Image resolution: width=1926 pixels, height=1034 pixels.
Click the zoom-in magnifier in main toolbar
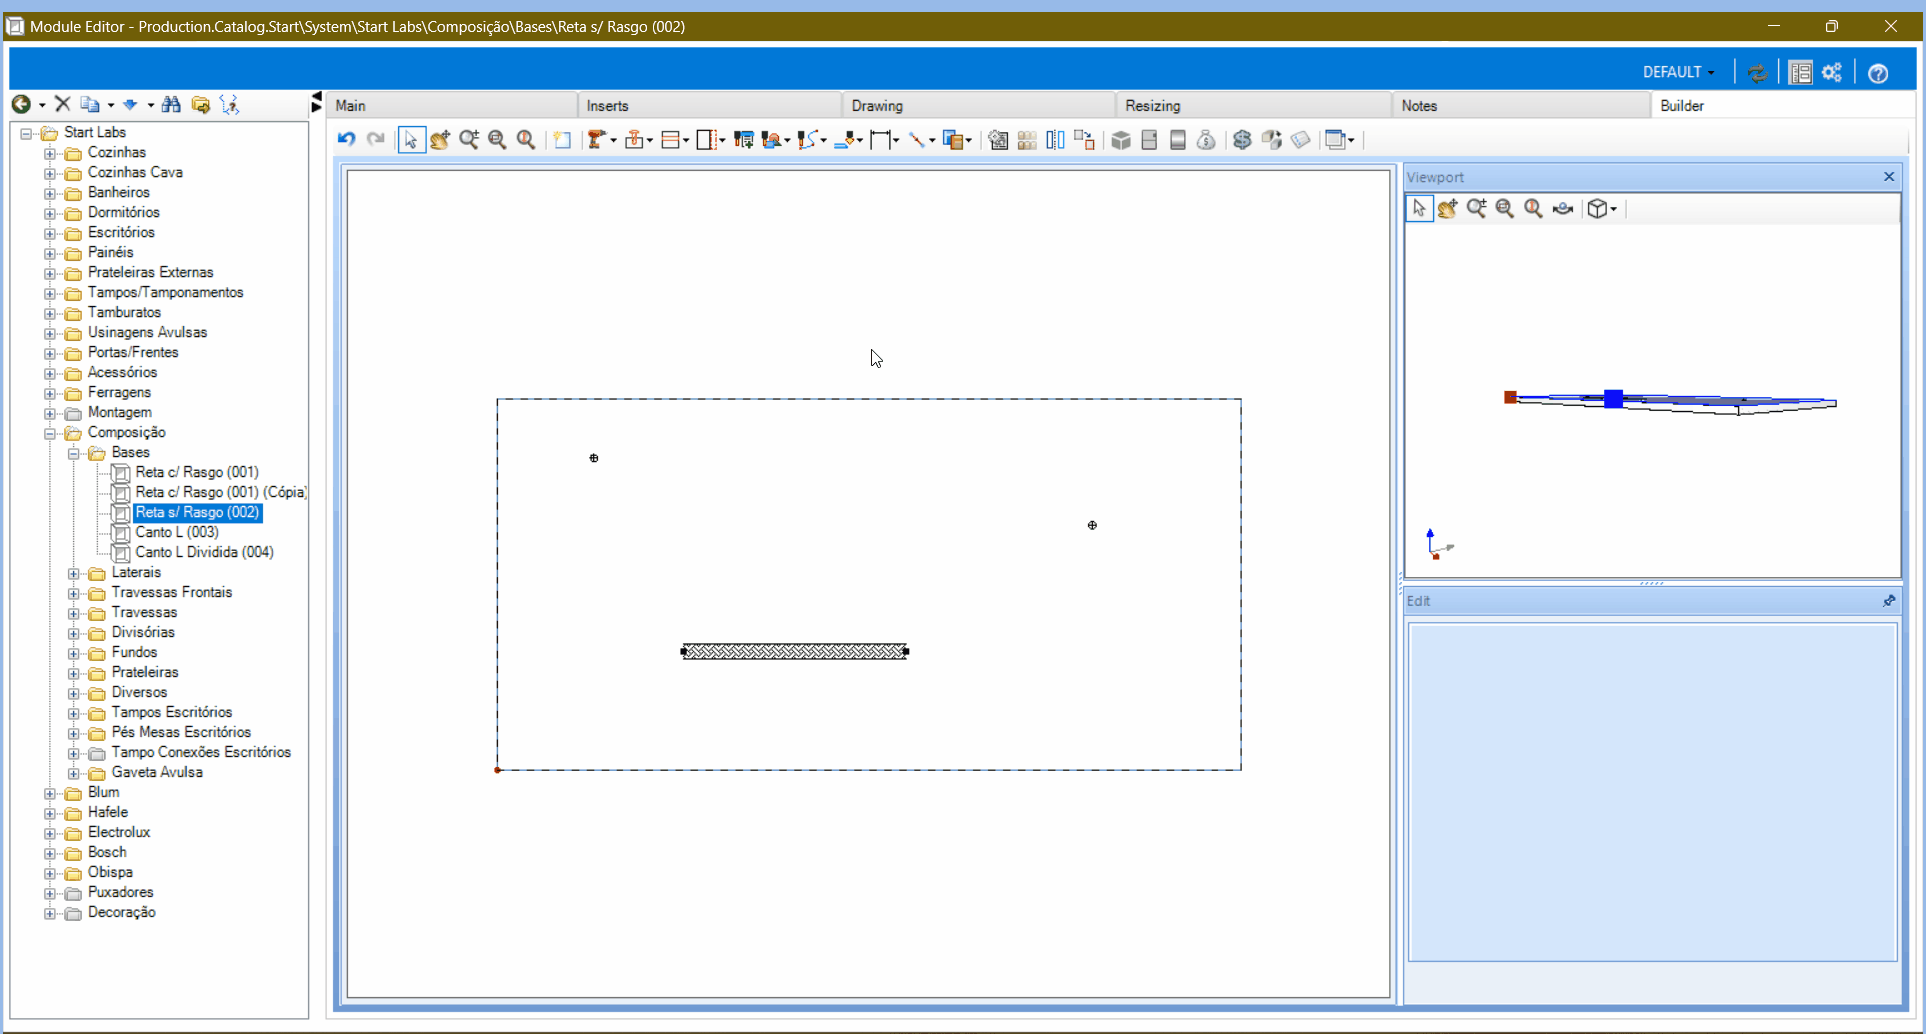pos(469,140)
